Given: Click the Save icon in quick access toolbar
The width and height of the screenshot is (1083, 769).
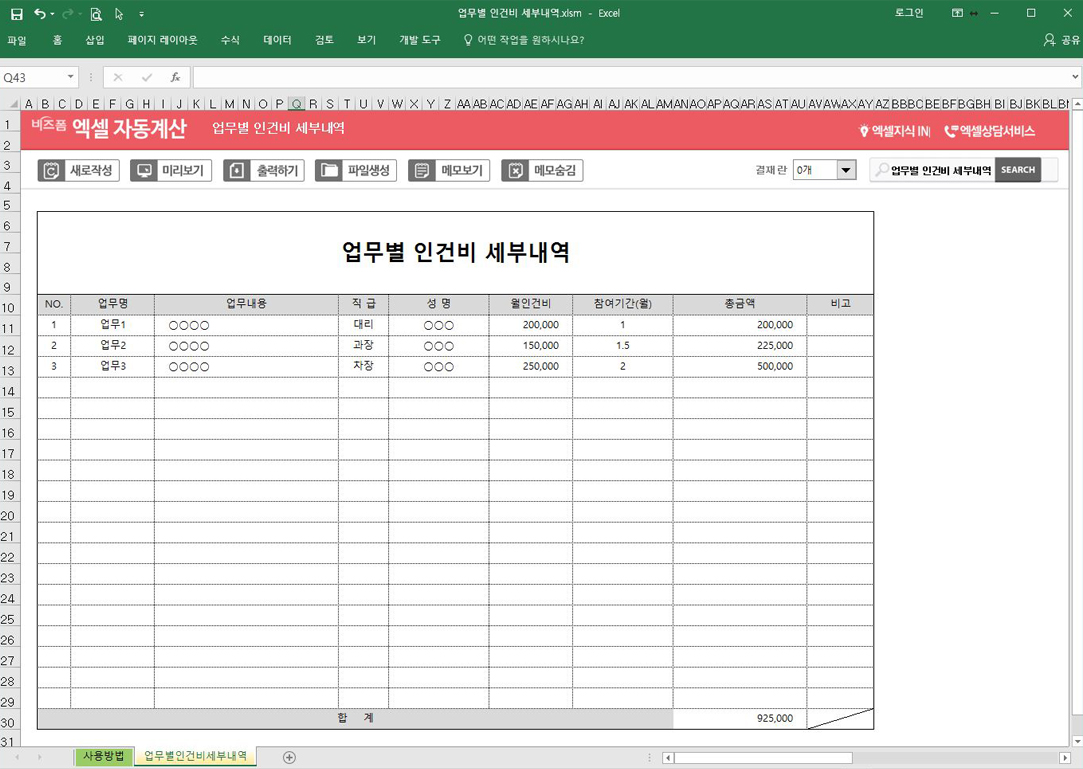Looking at the screenshot, I should 16,14.
